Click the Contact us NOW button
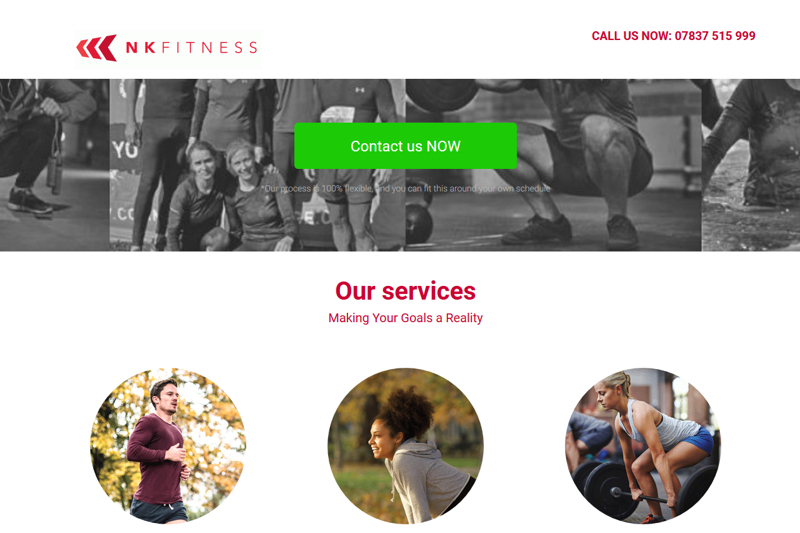800x533 pixels. click(406, 146)
